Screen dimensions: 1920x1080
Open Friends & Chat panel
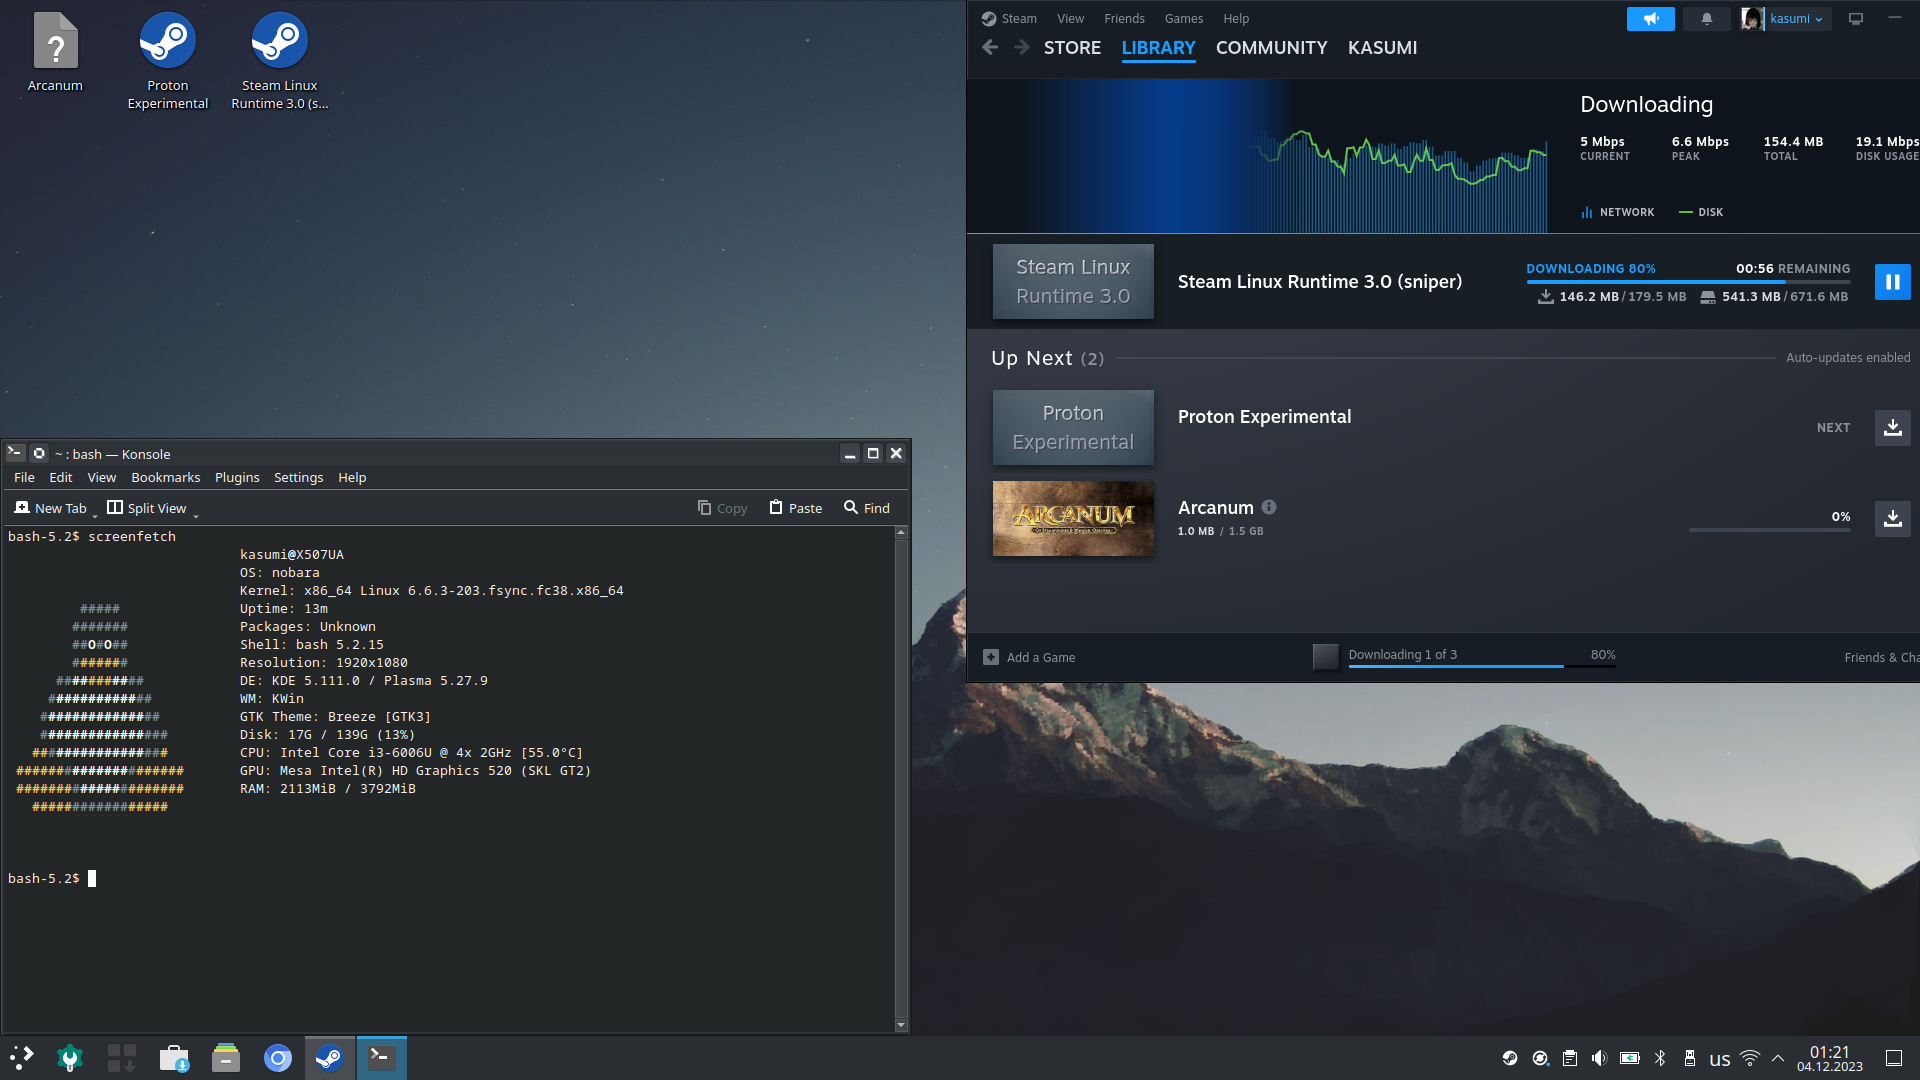[x=1881, y=657]
